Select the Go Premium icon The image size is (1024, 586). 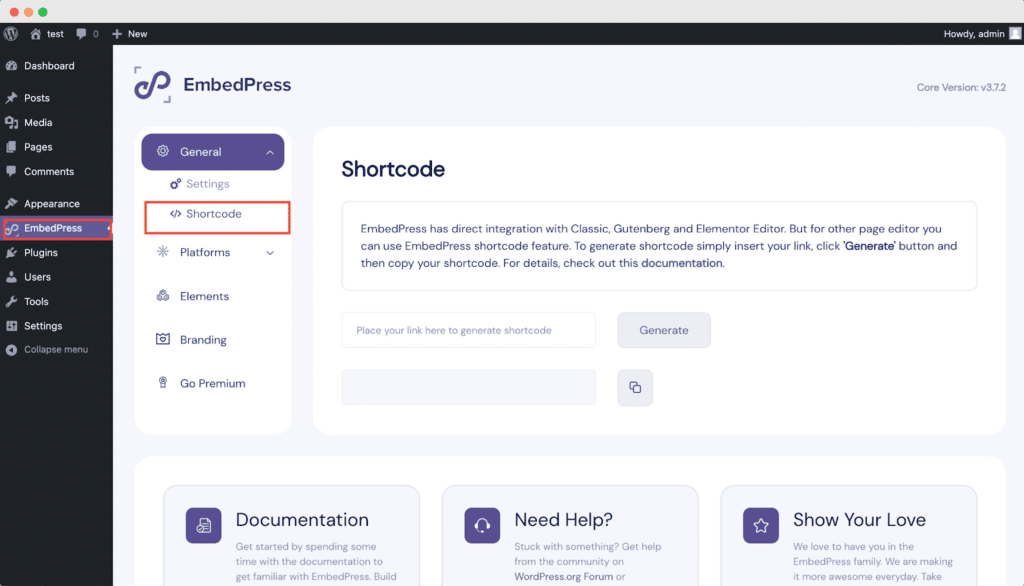tap(163, 383)
